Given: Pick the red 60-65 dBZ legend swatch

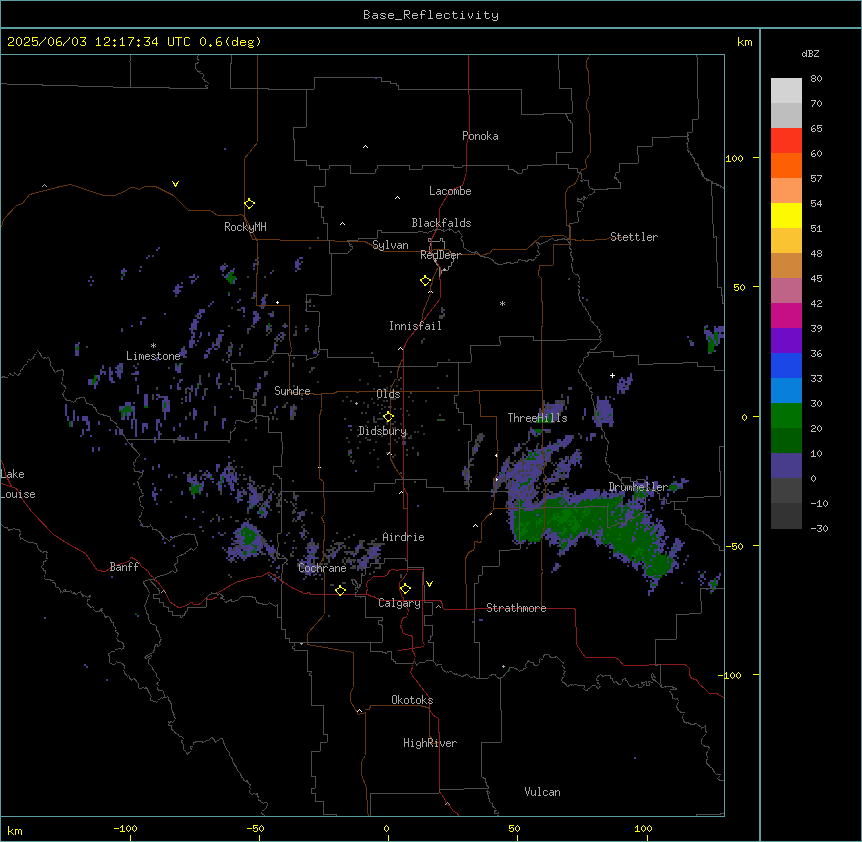Looking at the screenshot, I should 786,141.
